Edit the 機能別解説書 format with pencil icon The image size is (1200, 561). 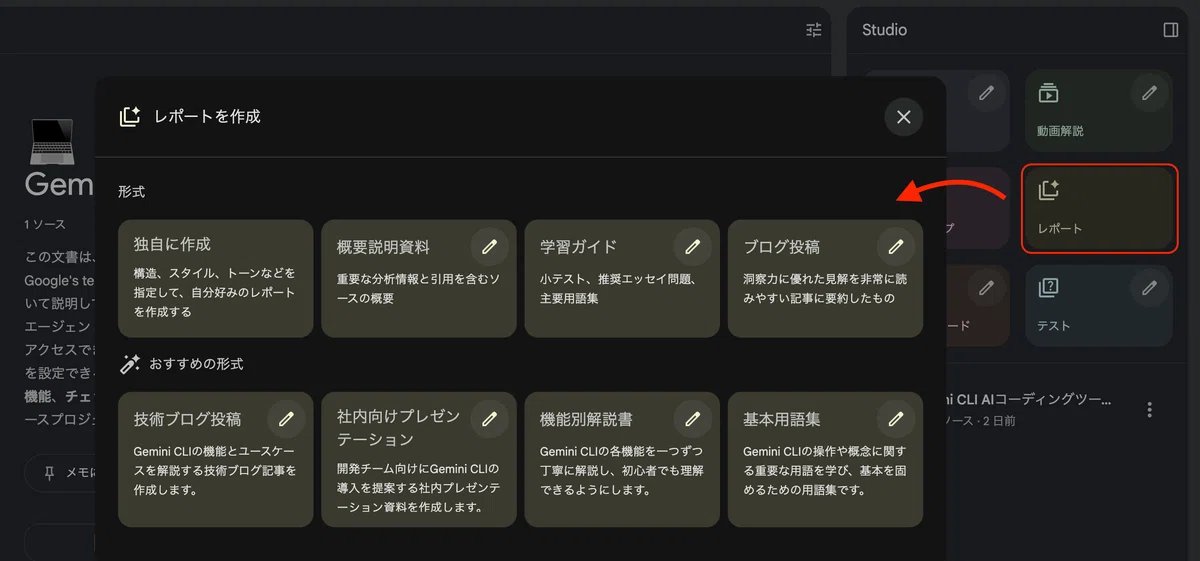tap(692, 419)
